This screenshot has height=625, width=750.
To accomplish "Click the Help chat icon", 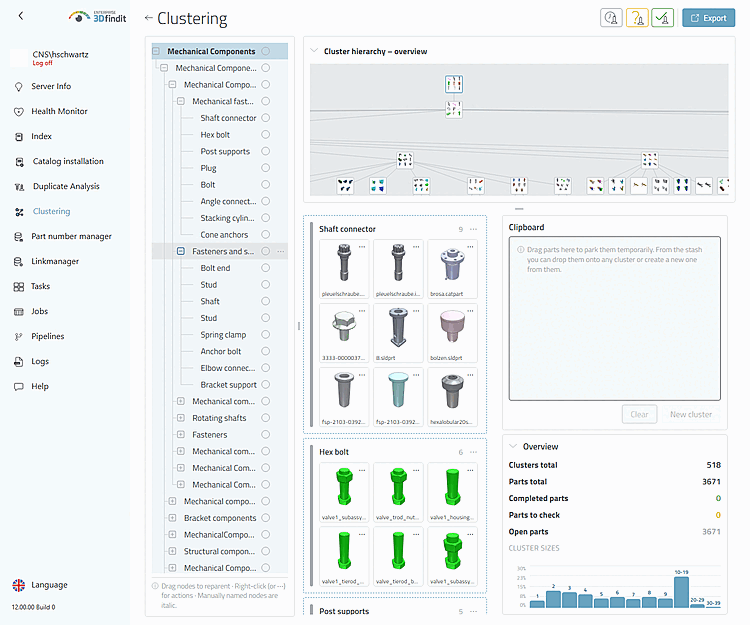I will [19, 386].
